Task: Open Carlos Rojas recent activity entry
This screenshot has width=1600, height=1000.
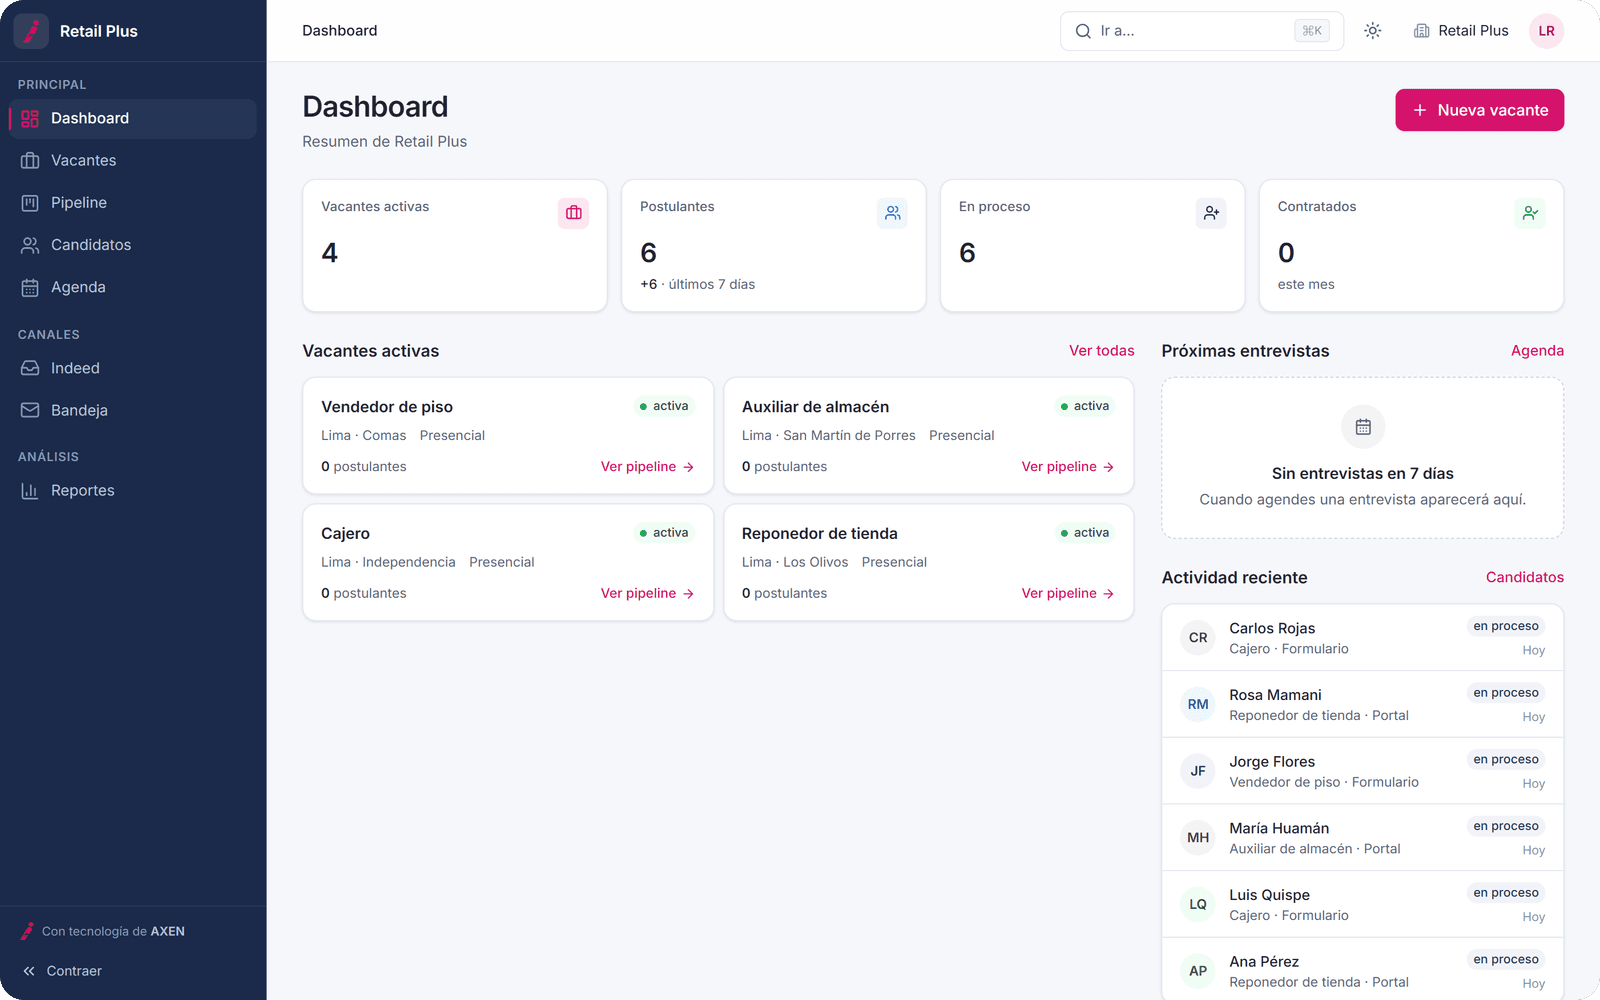Action: (x=1362, y=638)
